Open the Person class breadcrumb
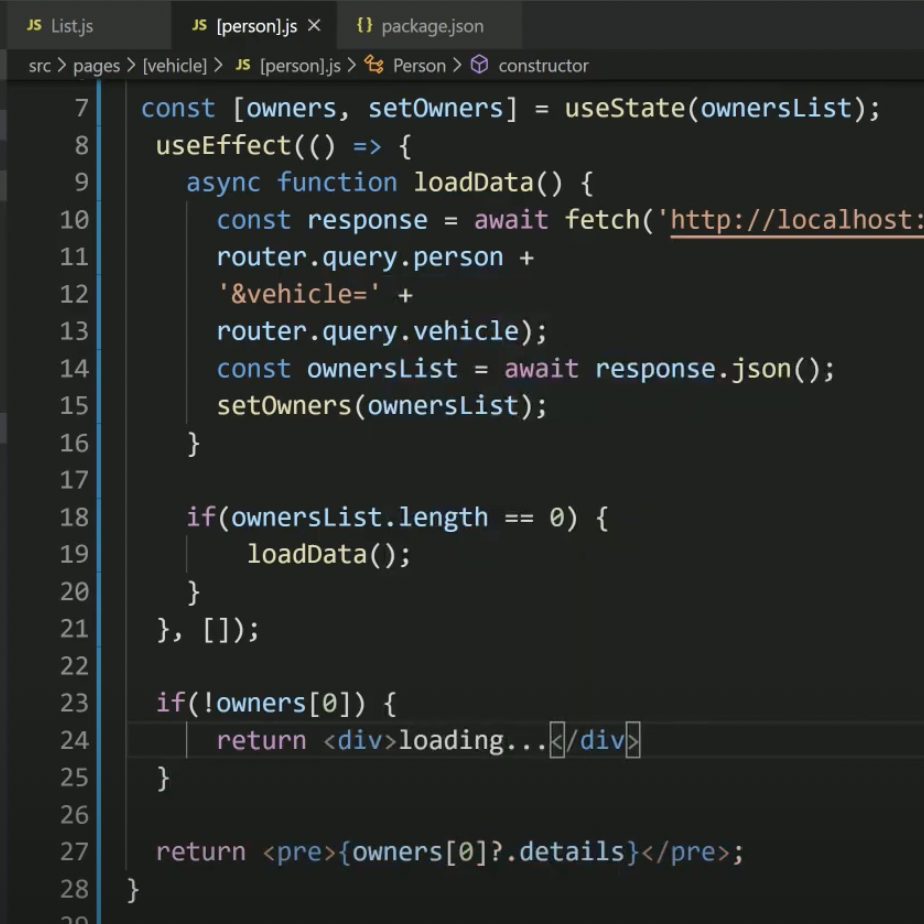The image size is (924, 924). coord(419,65)
